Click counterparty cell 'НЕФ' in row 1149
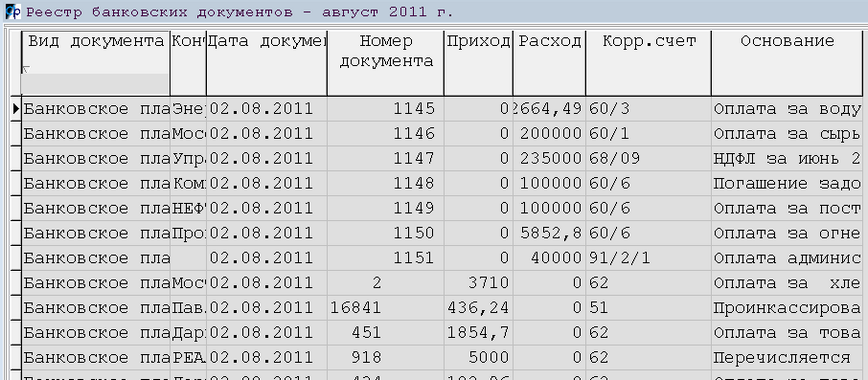 pos(188,209)
